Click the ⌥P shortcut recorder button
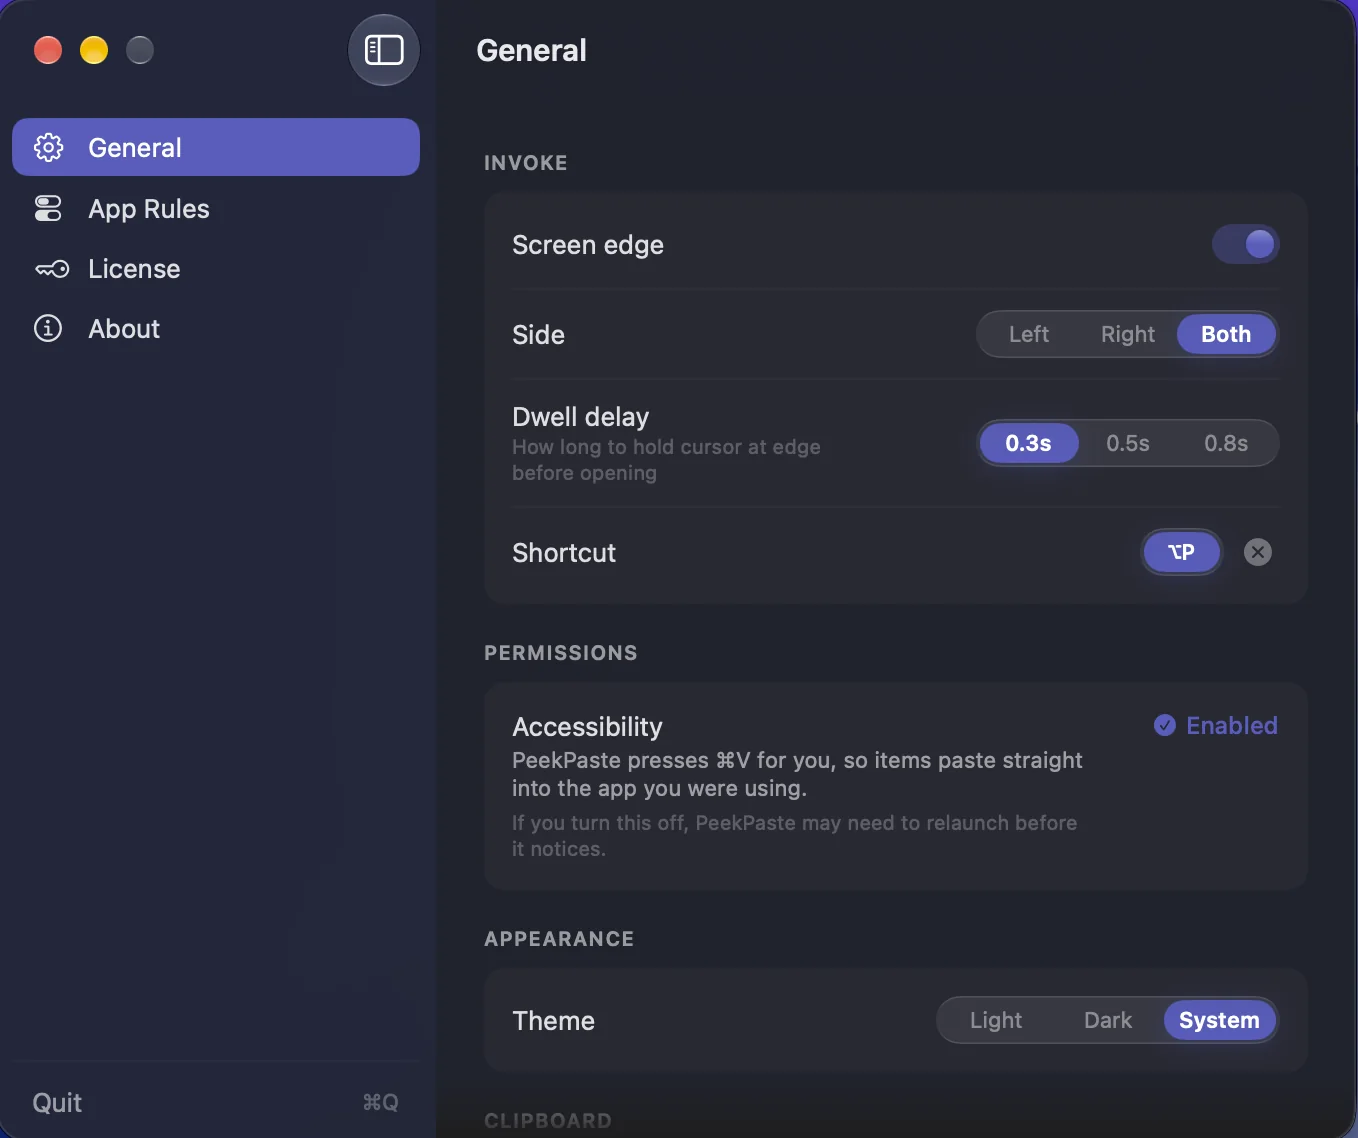This screenshot has height=1138, width=1358. [x=1182, y=552]
